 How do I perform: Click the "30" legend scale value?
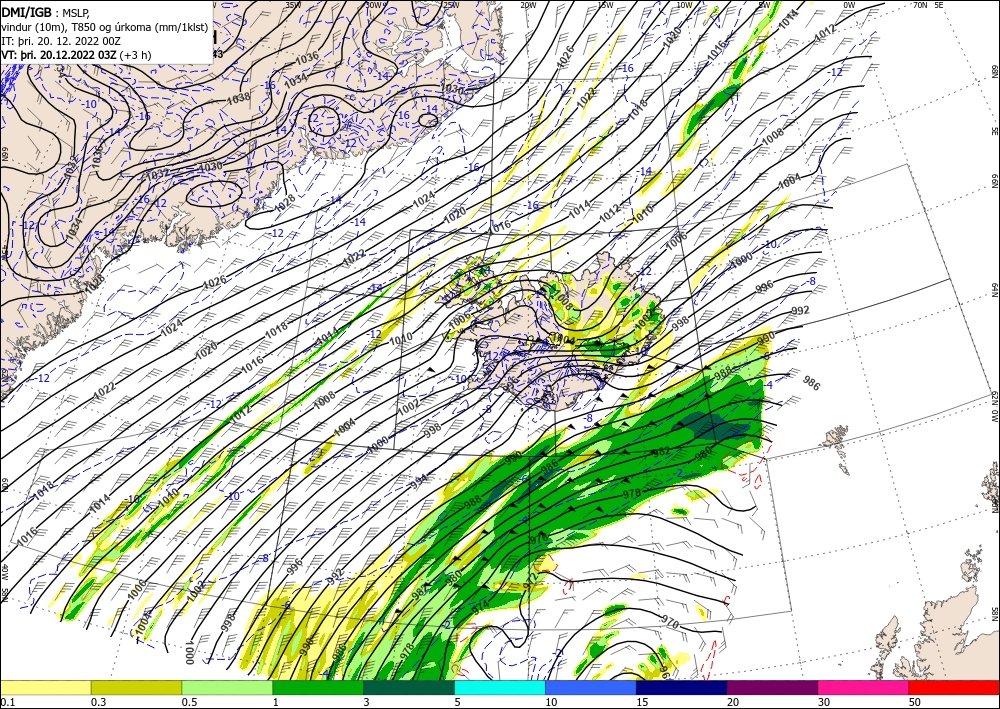tap(824, 702)
